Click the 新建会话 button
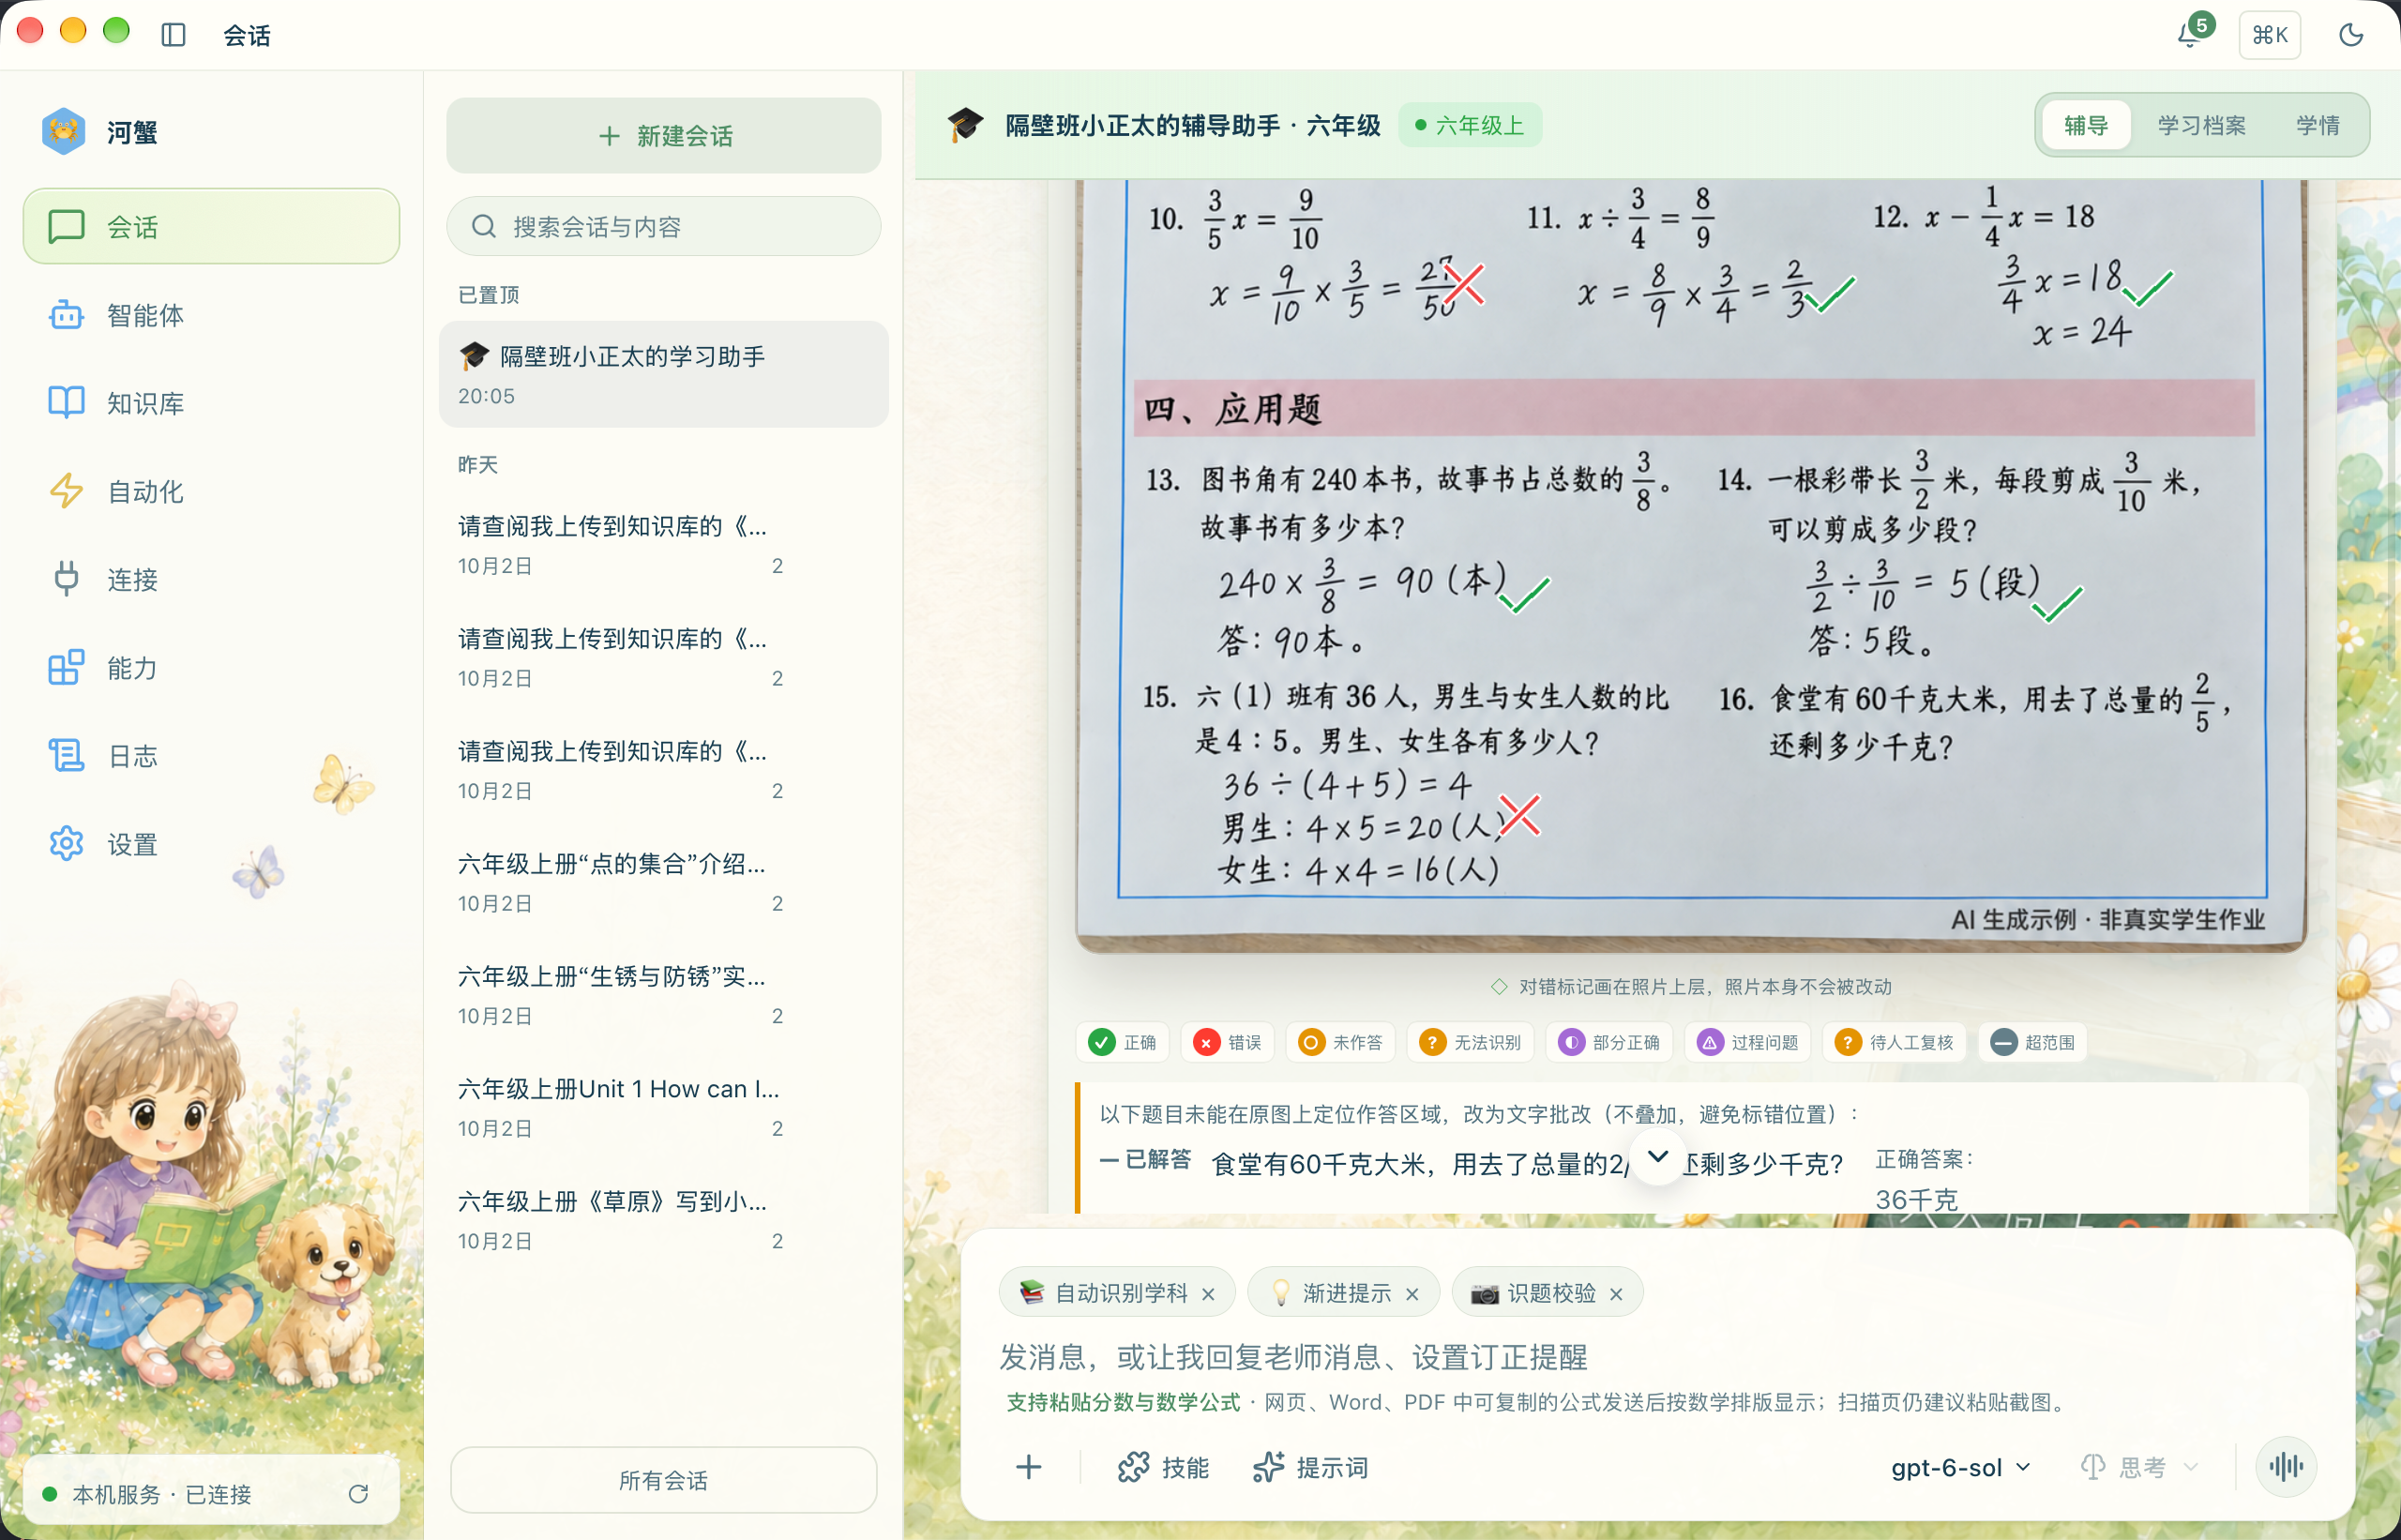The image size is (2401, 1540). (x=663, y=135)
